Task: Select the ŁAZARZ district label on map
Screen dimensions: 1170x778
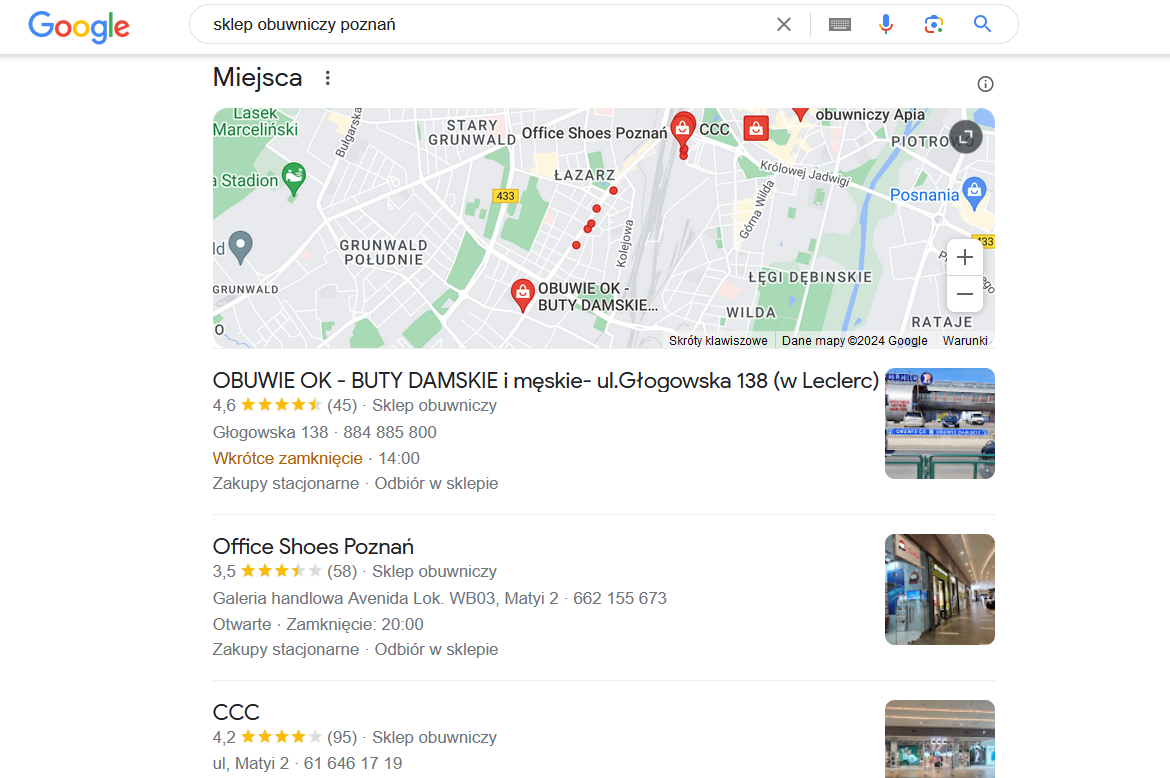Action: pyautogui.click(x=584, y=175)
